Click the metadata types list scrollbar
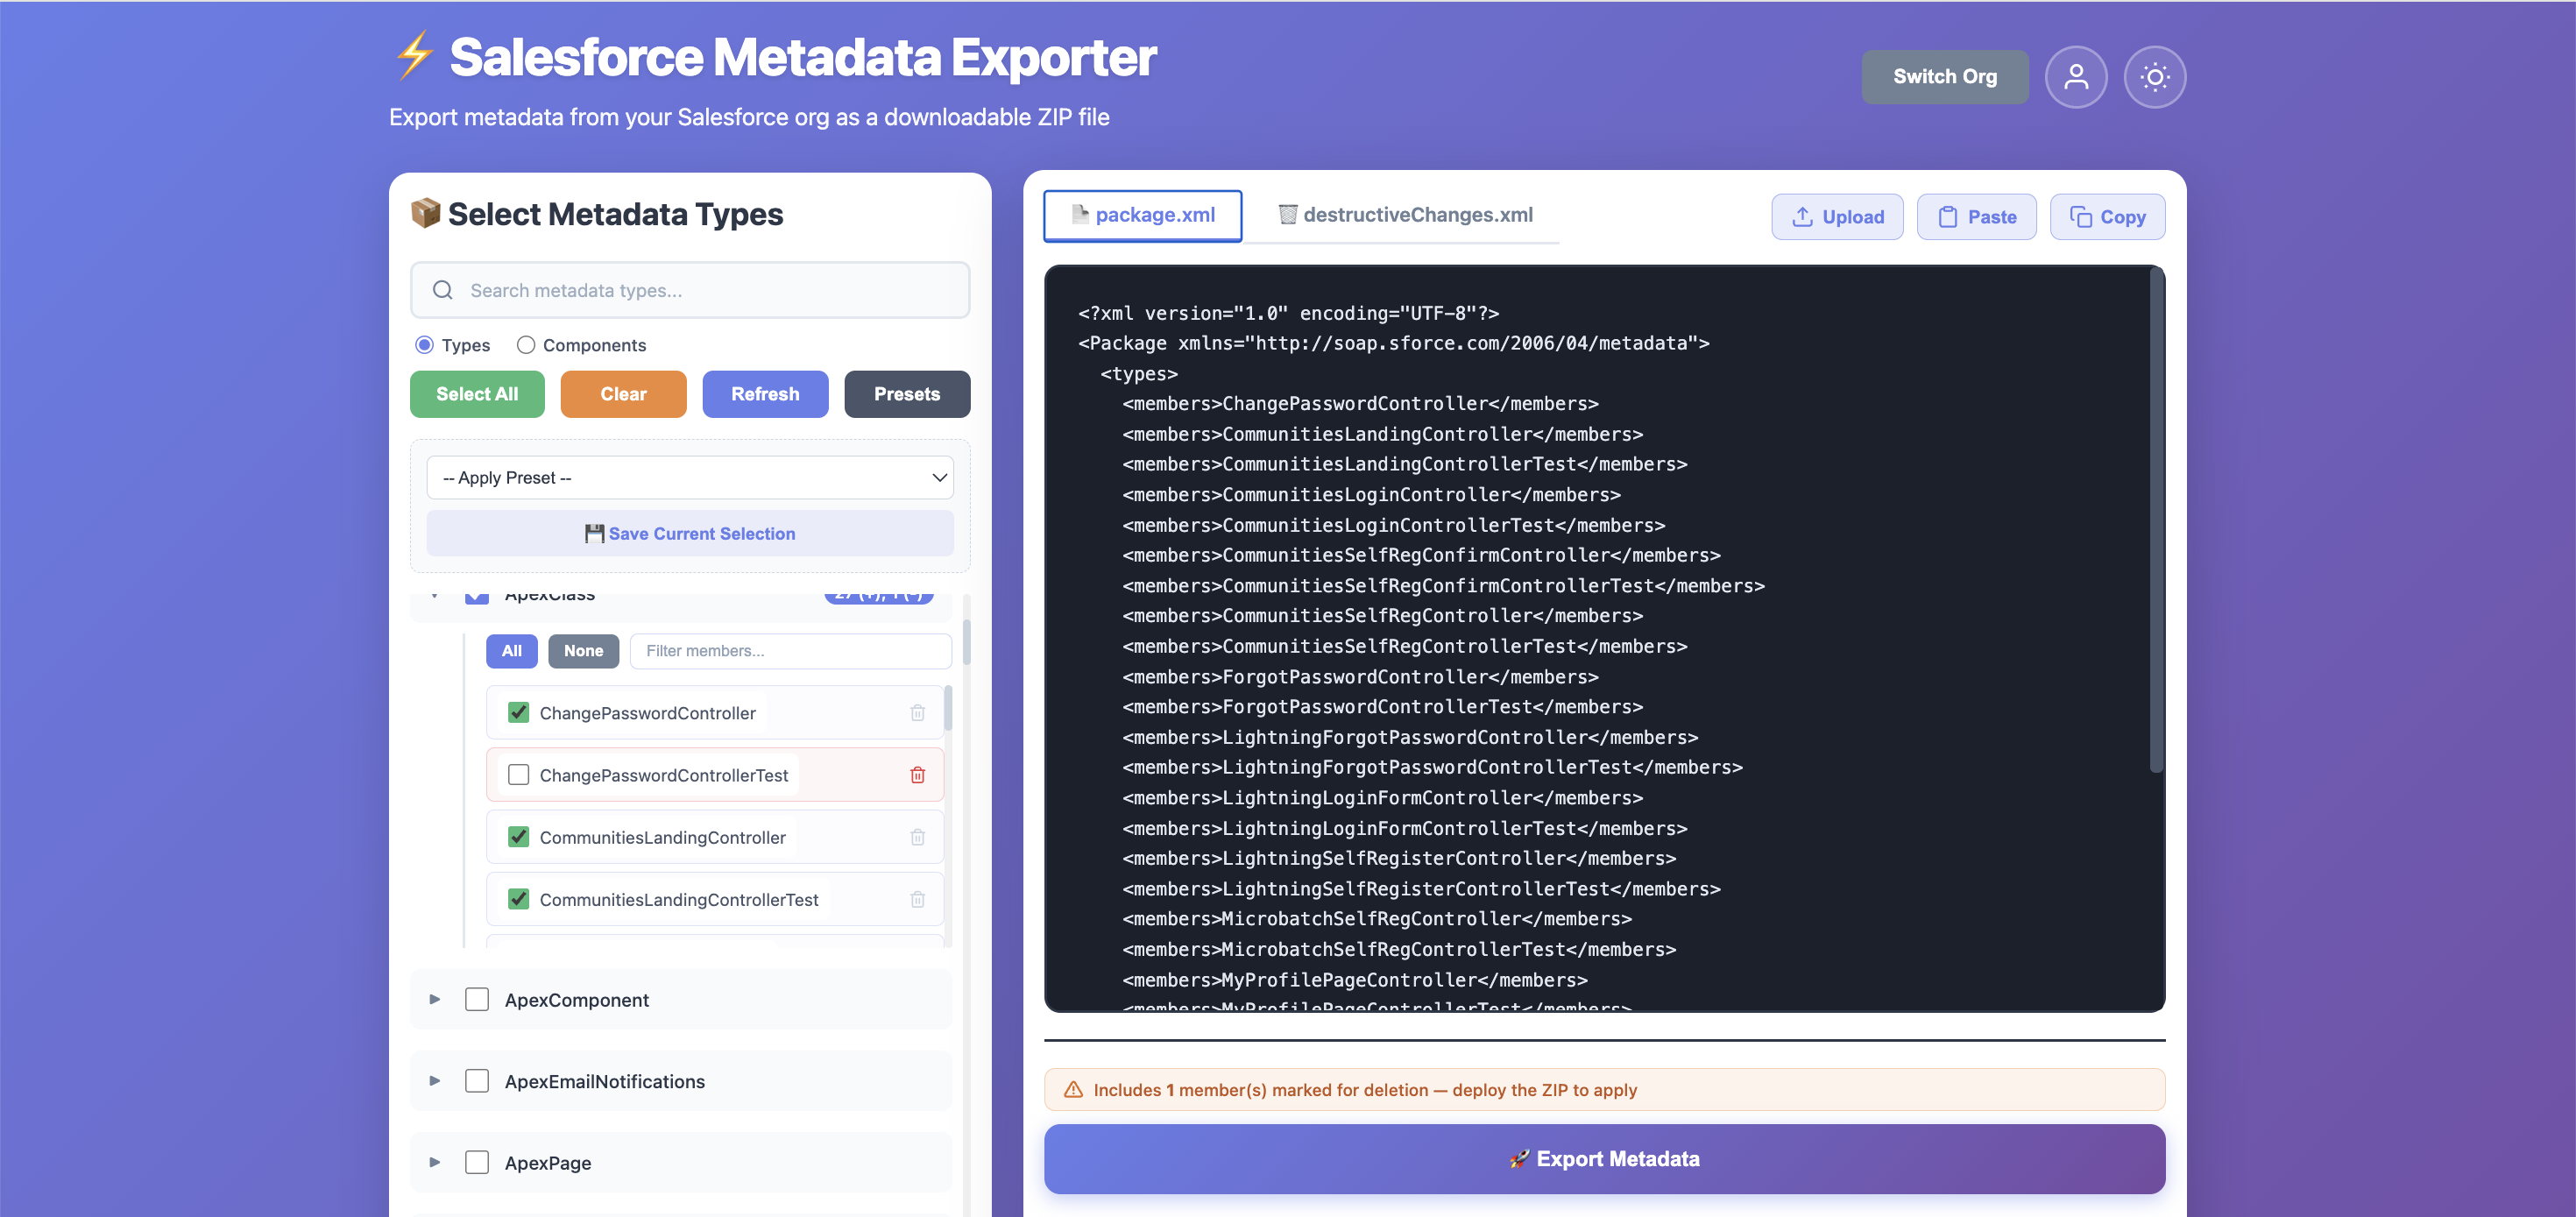The height and width of the screenshot is (1217, 2576). [x=966, y=643]
